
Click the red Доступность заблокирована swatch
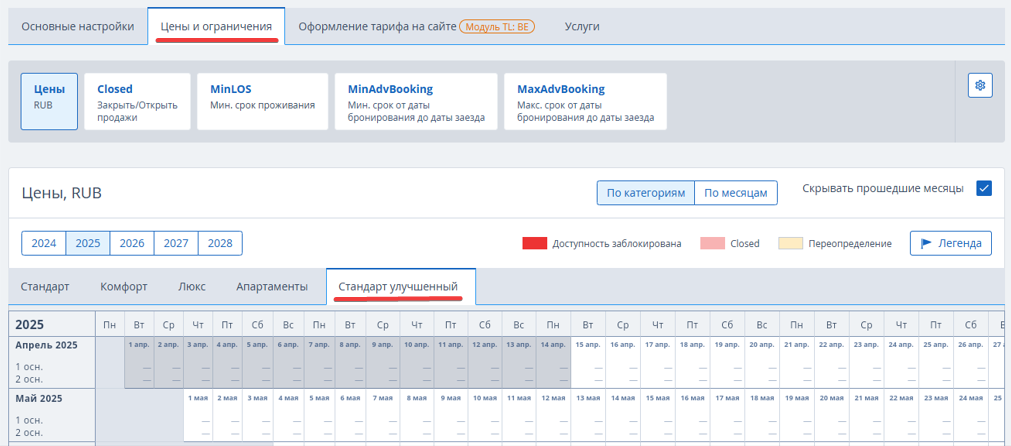click(535, 244)
